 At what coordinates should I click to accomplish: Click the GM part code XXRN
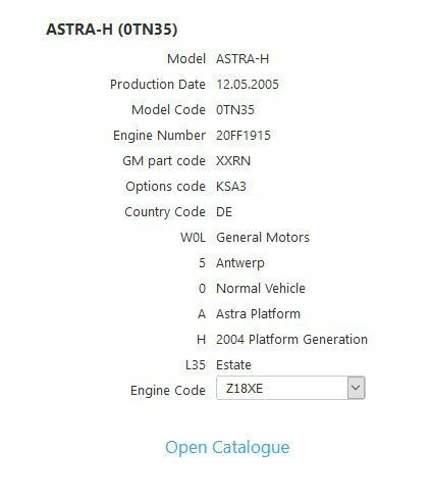[233, 161]
